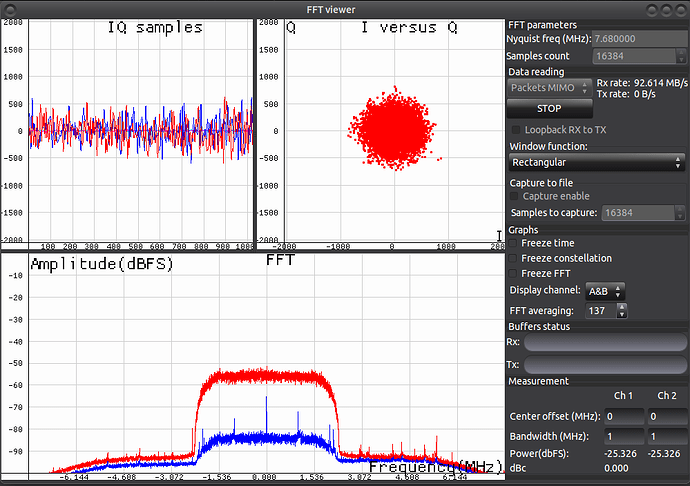Viewport: 690px width, 486px height.
Task: Click Ch 1 Bandwidth input field
Action: click(x=623, y=437)
